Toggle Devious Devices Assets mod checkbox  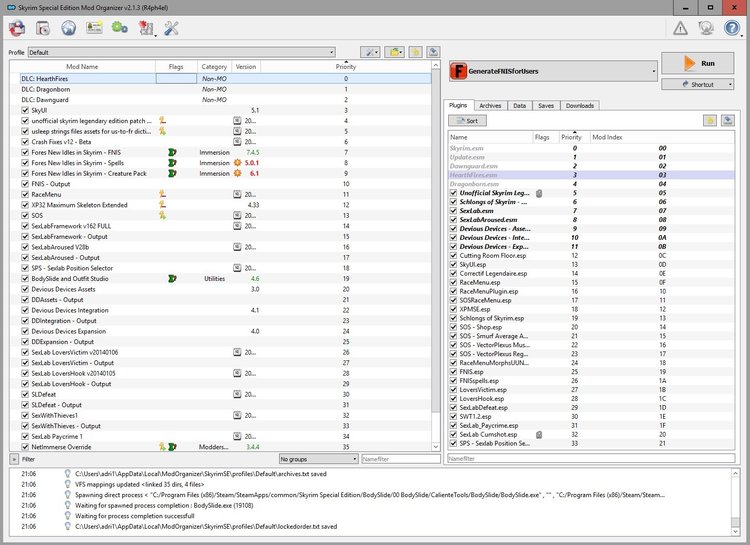click(x=25, y=289)
